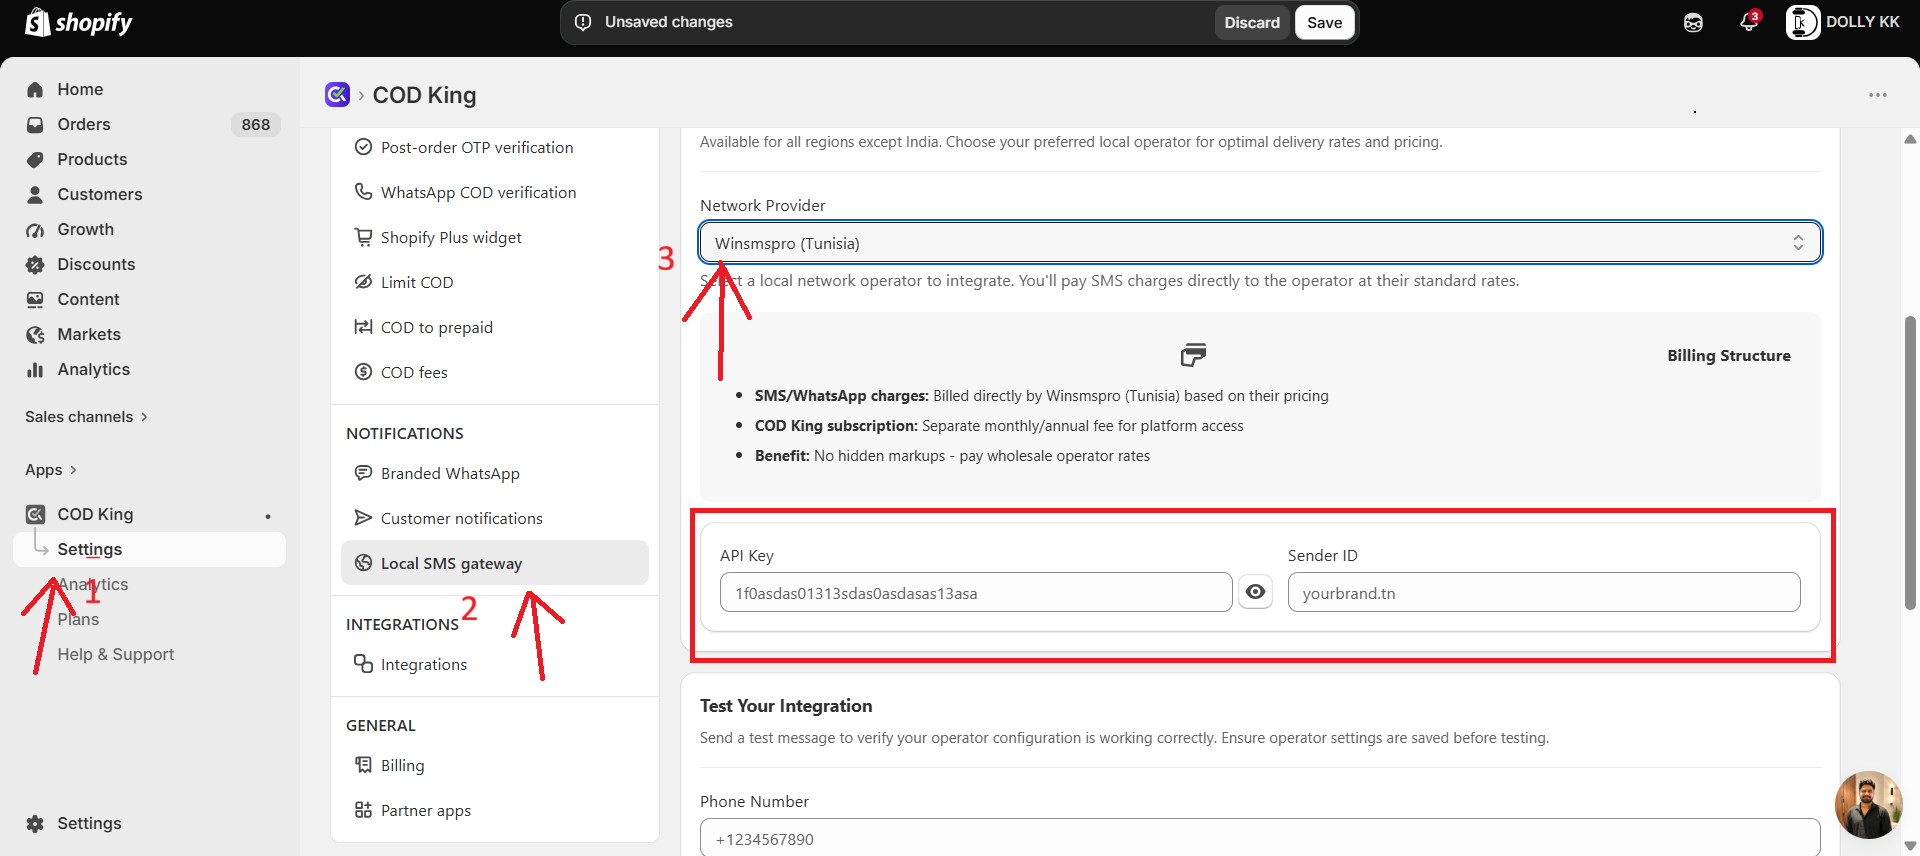The height and width of the screenshot is (856, 1920).
Task: Click the COD fees dollar icon
Action: (363, 372)
